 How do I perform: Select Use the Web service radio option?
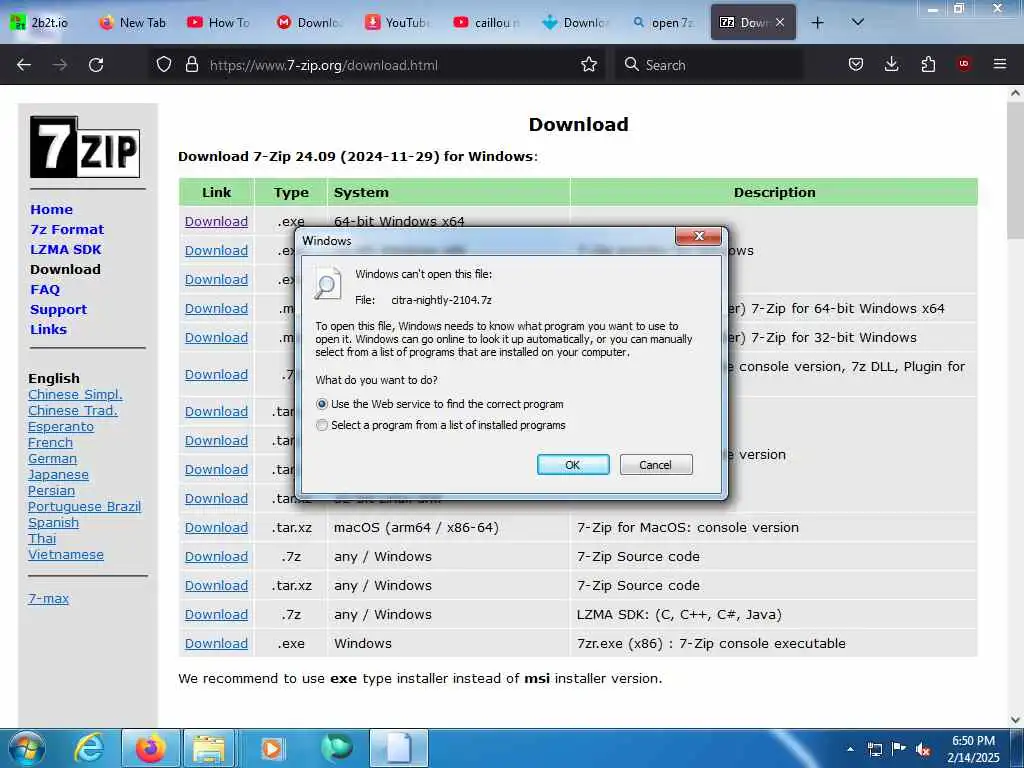pos(322,404)
